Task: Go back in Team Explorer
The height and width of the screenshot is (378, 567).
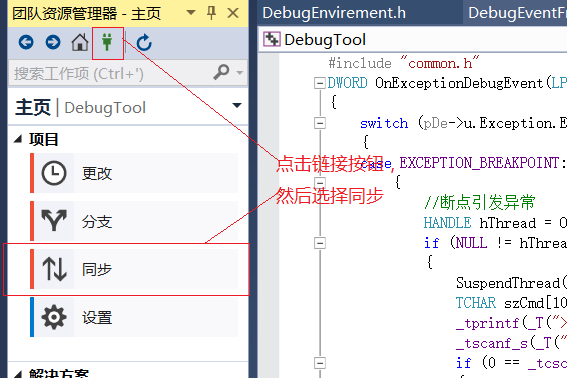Action: [26, 42]
